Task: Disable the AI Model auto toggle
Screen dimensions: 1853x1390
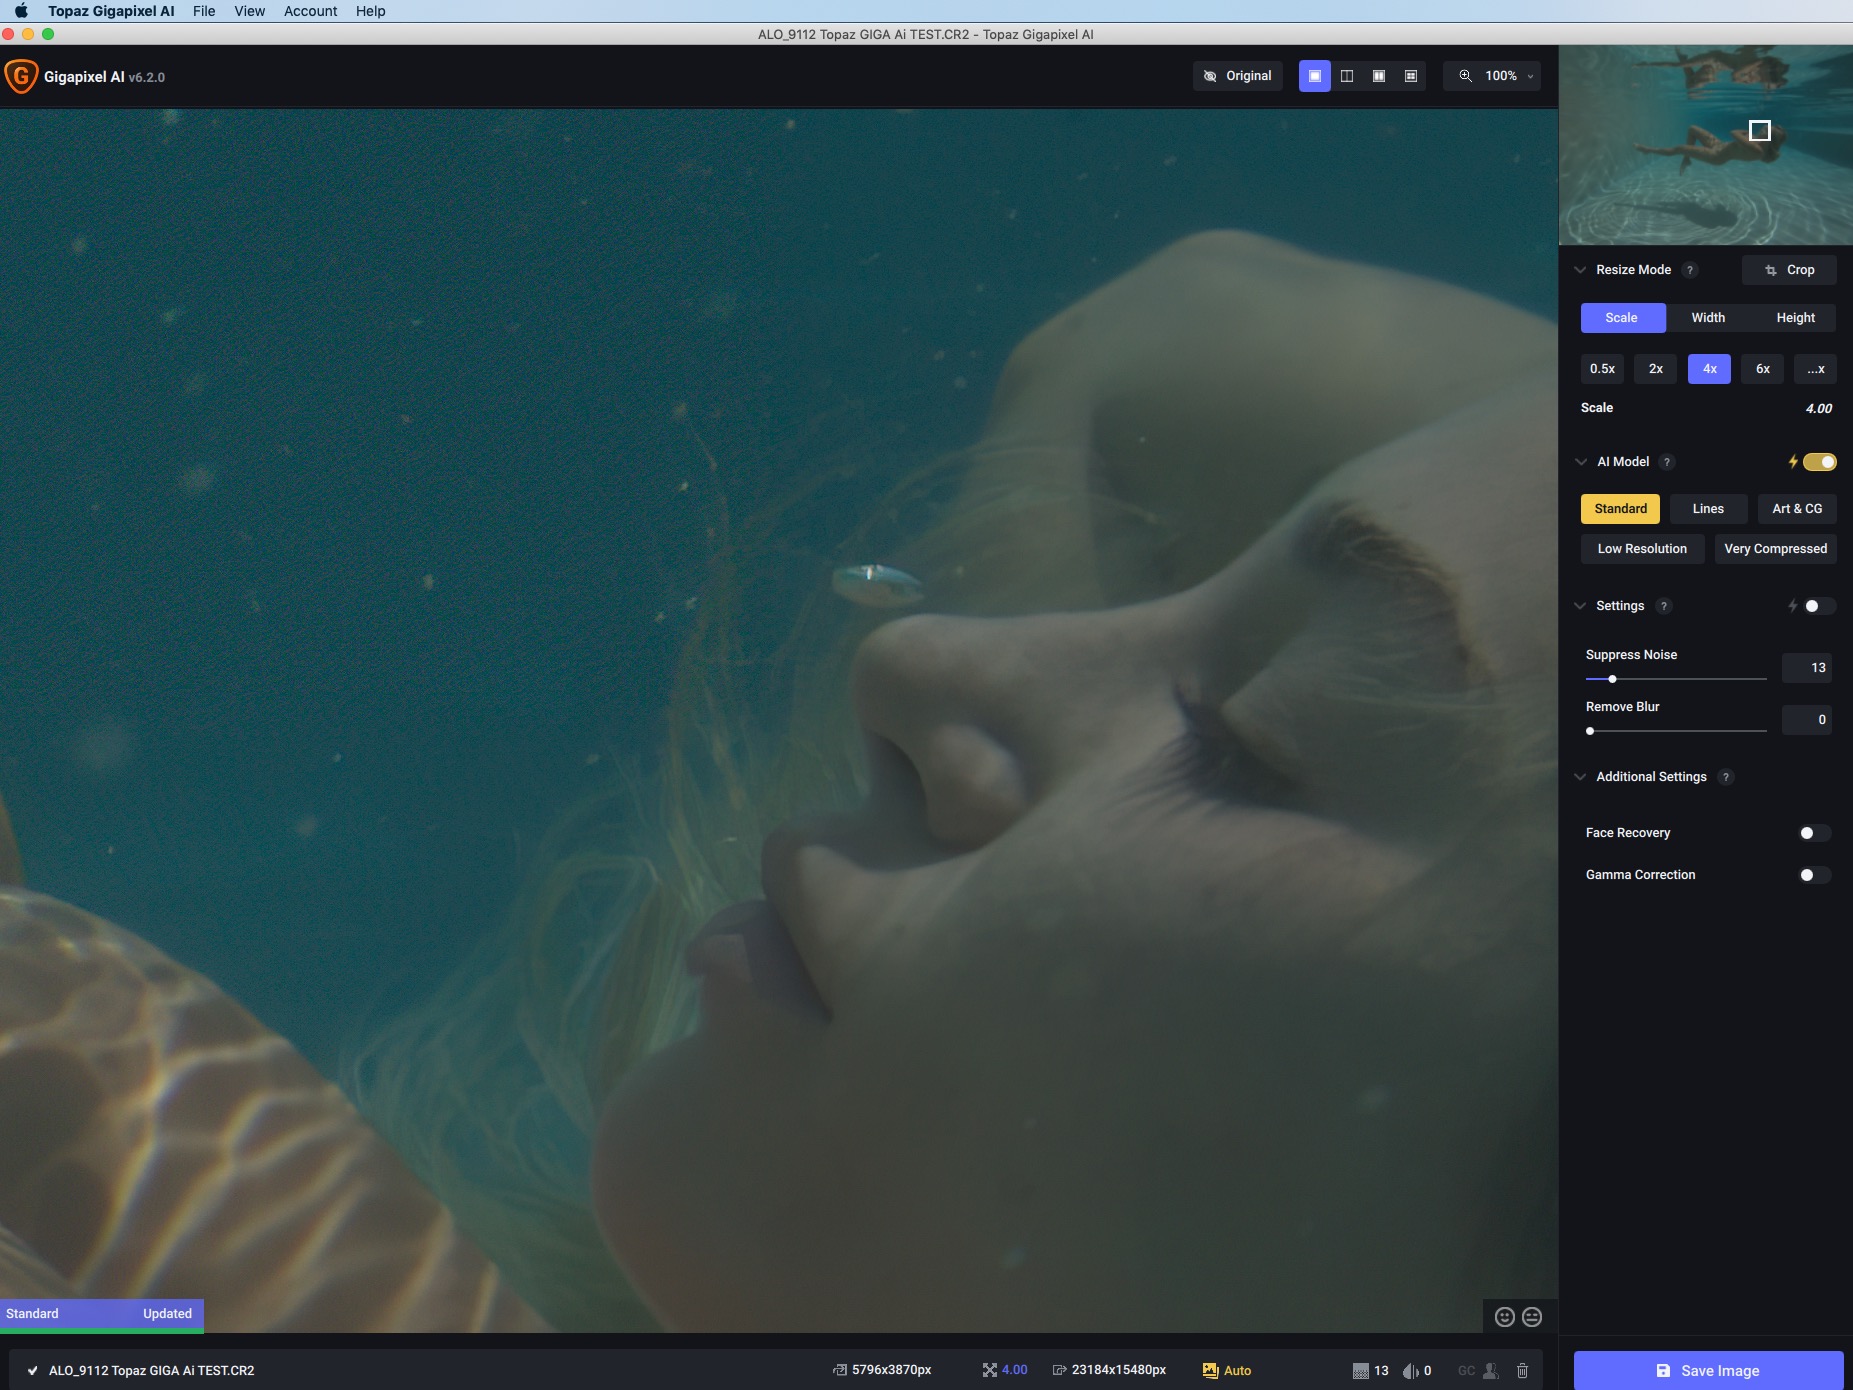Action: pyautogui.click(x=1819, y=462)
